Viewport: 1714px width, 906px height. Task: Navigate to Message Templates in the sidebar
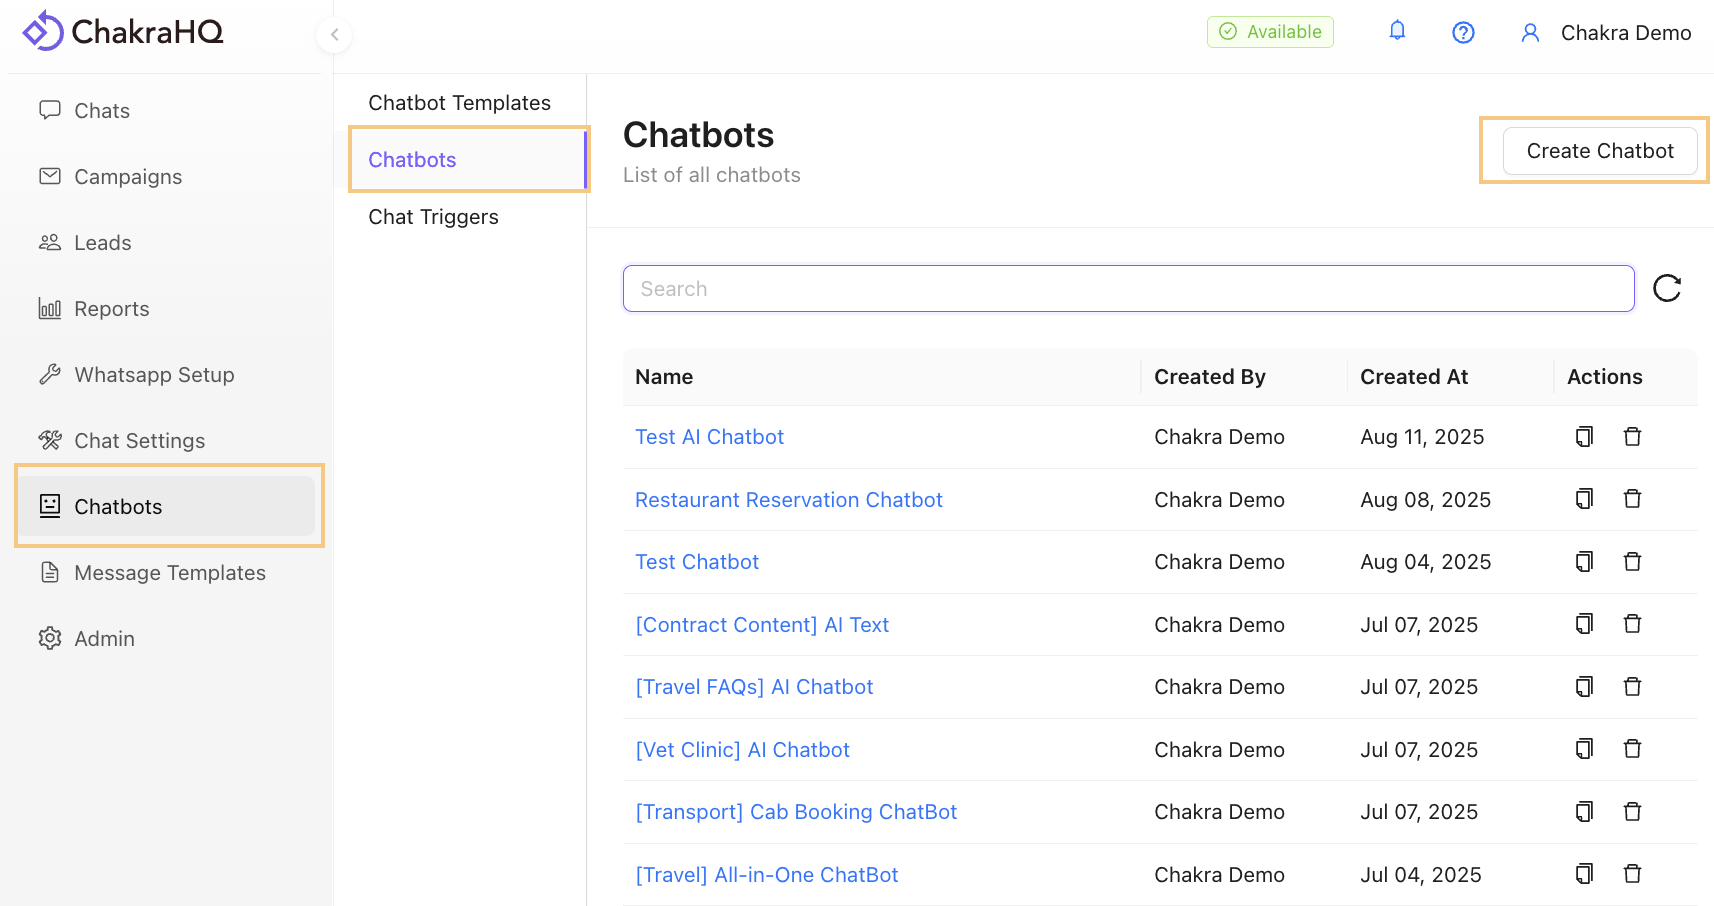(169, 572)
